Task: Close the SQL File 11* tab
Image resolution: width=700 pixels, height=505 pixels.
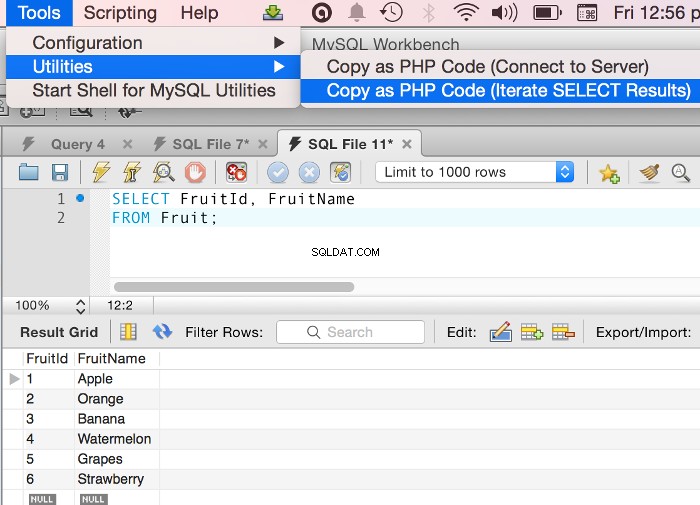Action: coord(407,144)
